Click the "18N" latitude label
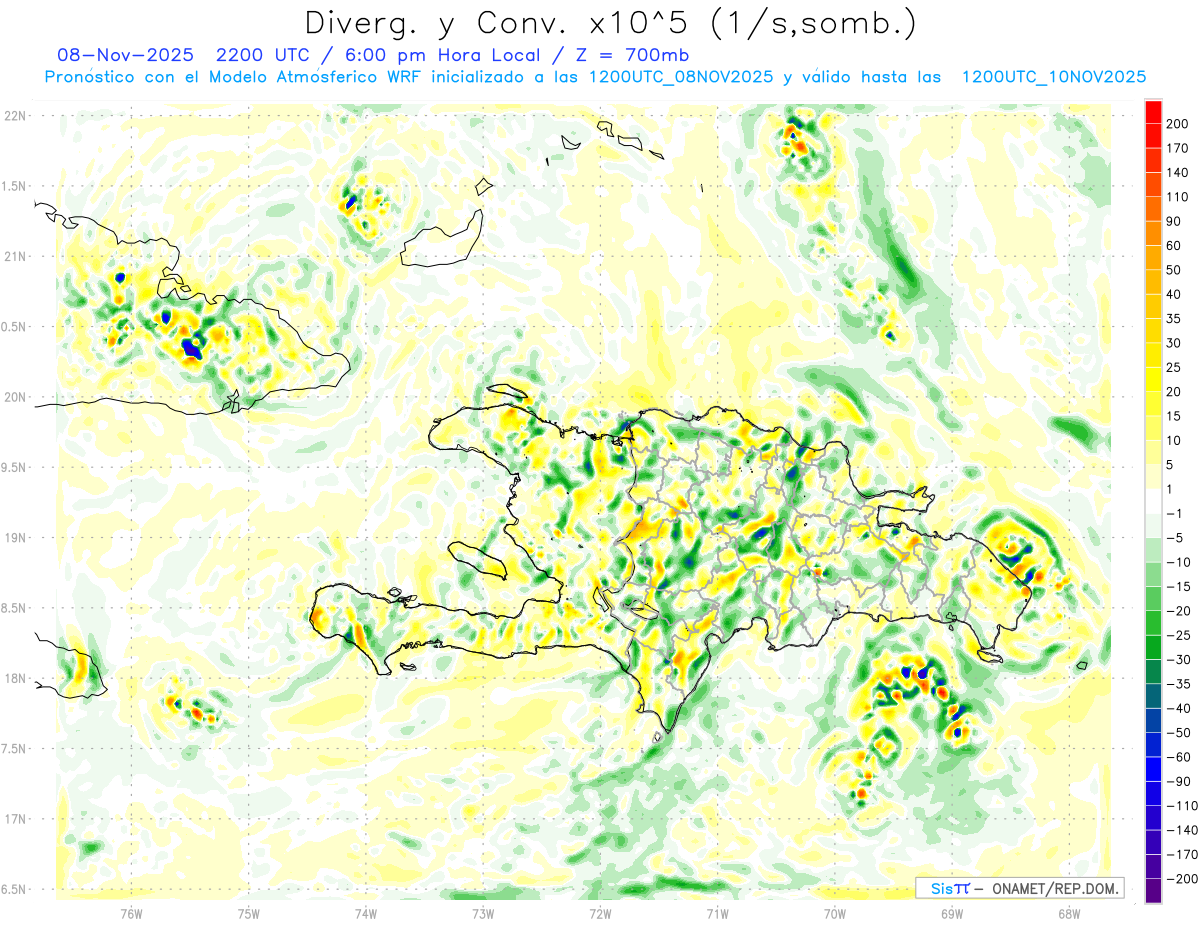Screen dimensions: 1200x927 (16, 679)
